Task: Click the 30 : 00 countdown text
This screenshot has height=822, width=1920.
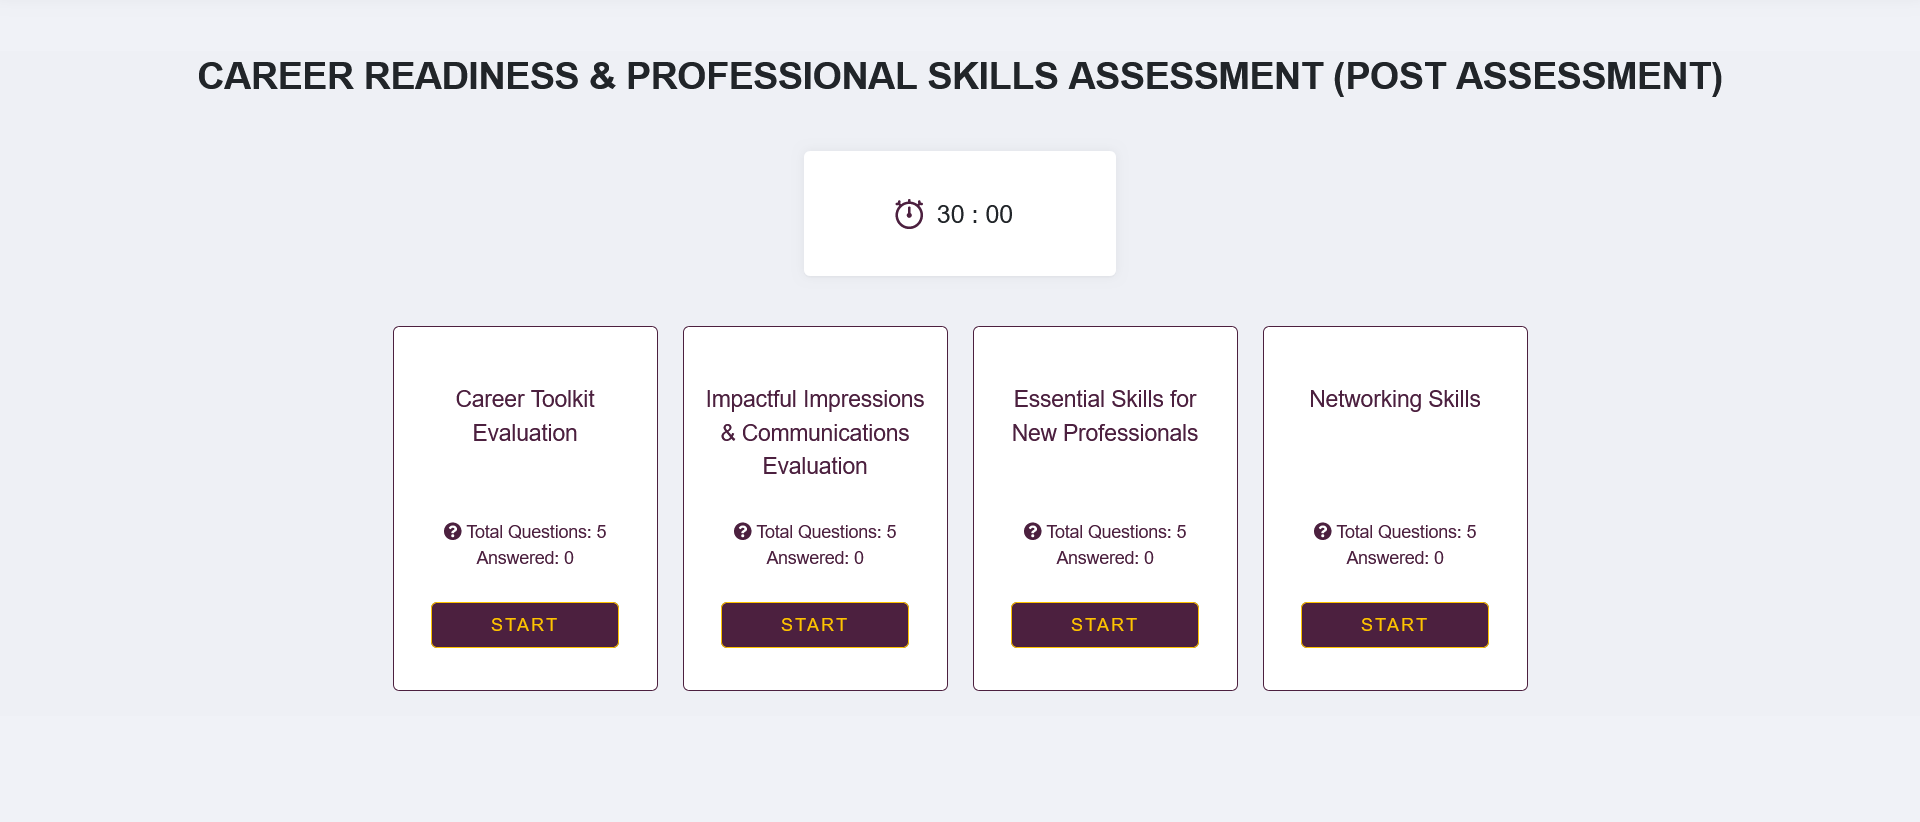Action: point(975,215)
